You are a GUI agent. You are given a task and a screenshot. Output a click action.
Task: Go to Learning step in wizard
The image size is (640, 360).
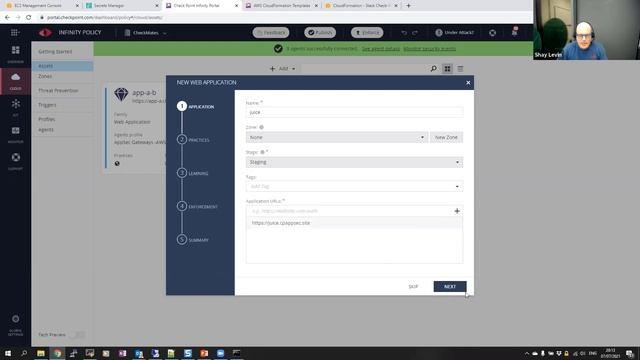point(193,173)
